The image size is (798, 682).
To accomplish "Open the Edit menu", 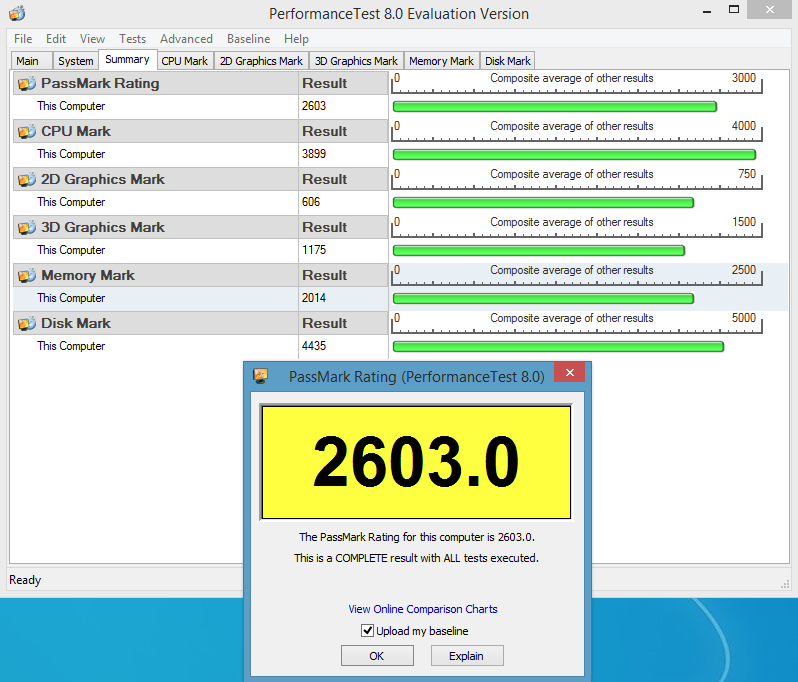I will click(55, 39).
